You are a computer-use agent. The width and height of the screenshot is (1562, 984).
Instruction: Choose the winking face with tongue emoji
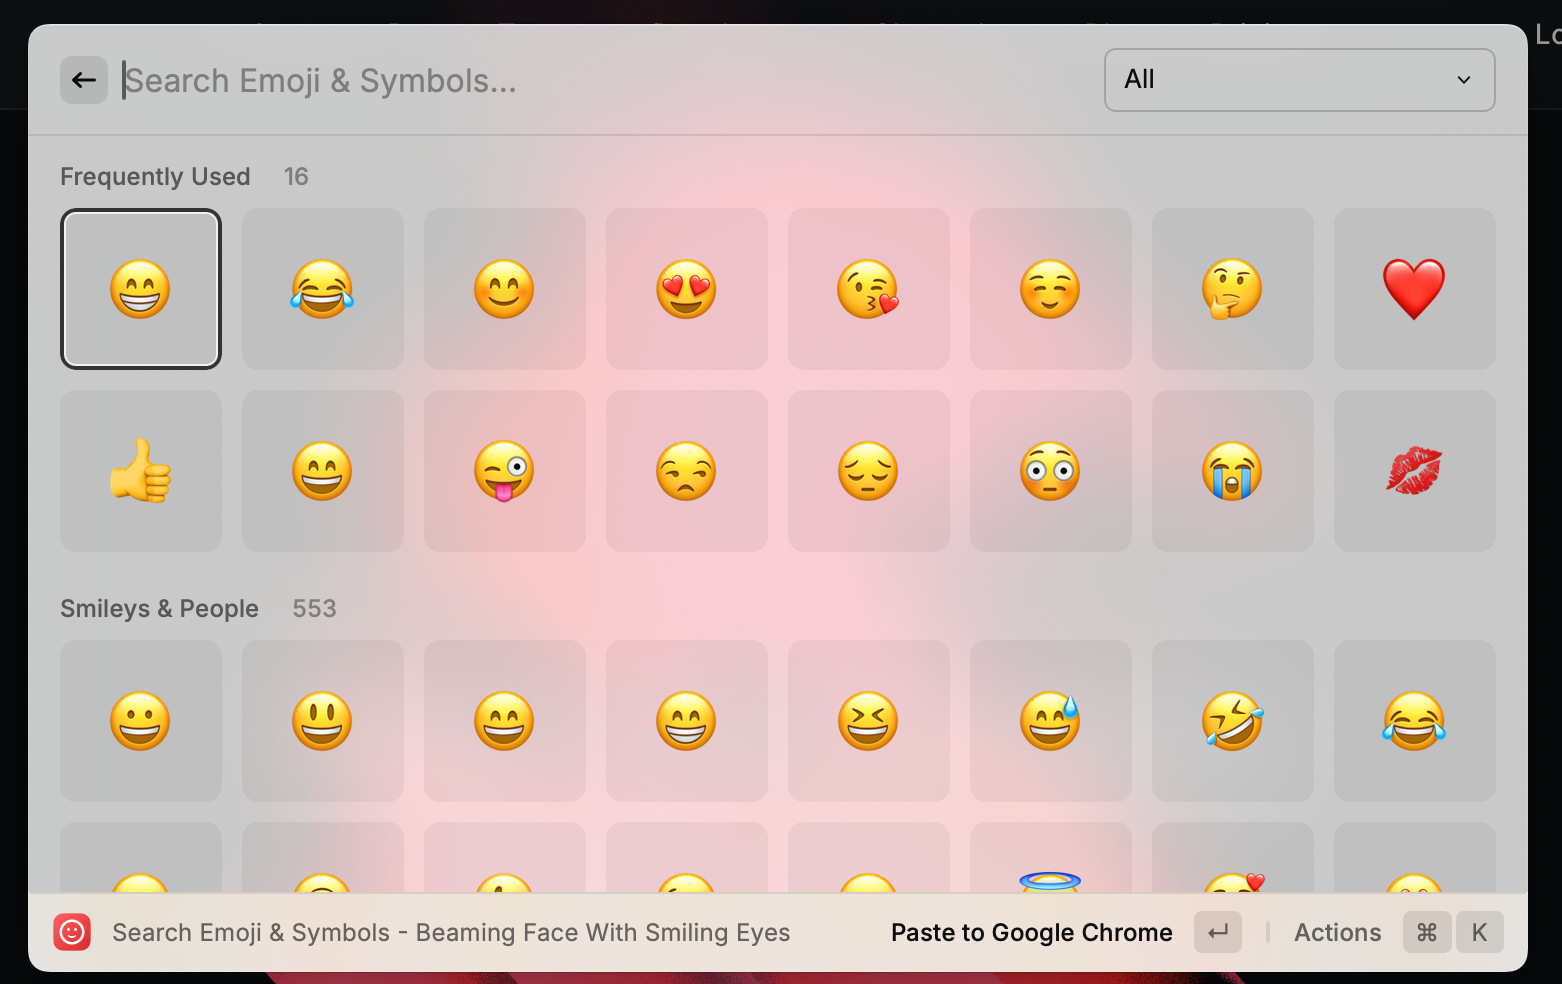point(504,471)
